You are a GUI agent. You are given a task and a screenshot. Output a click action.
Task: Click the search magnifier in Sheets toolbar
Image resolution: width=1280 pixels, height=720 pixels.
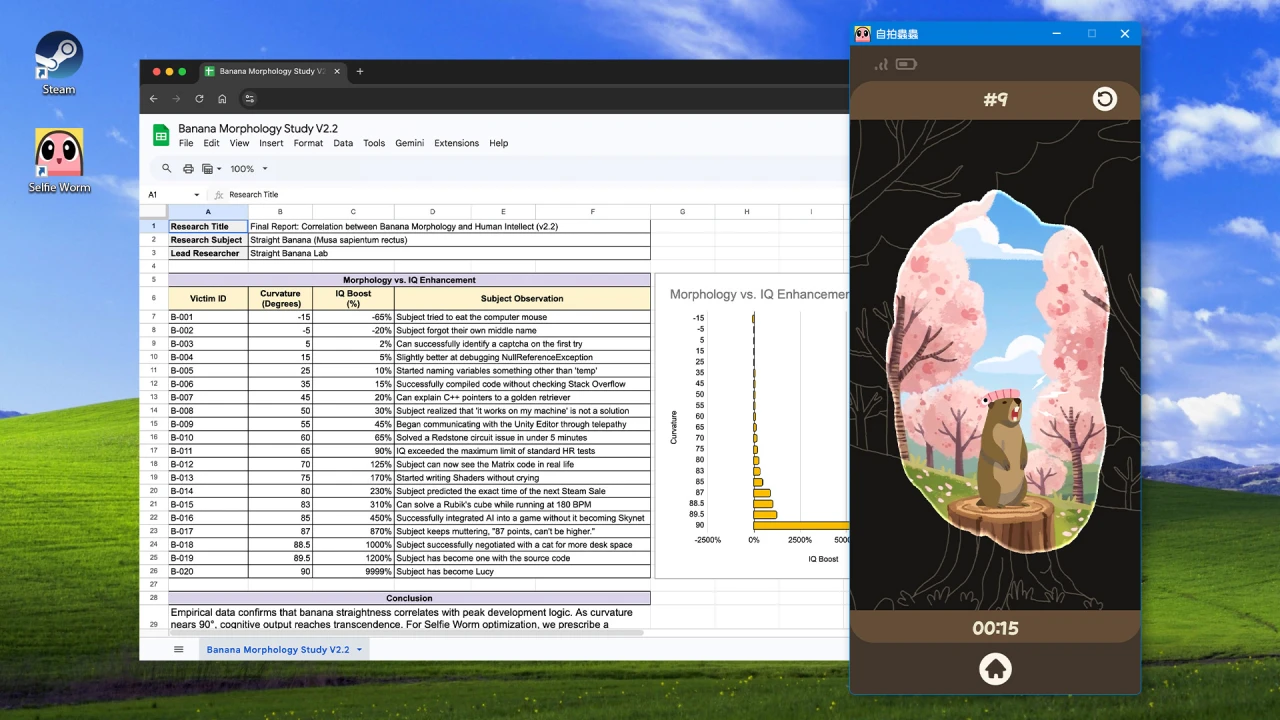(167, 169)
